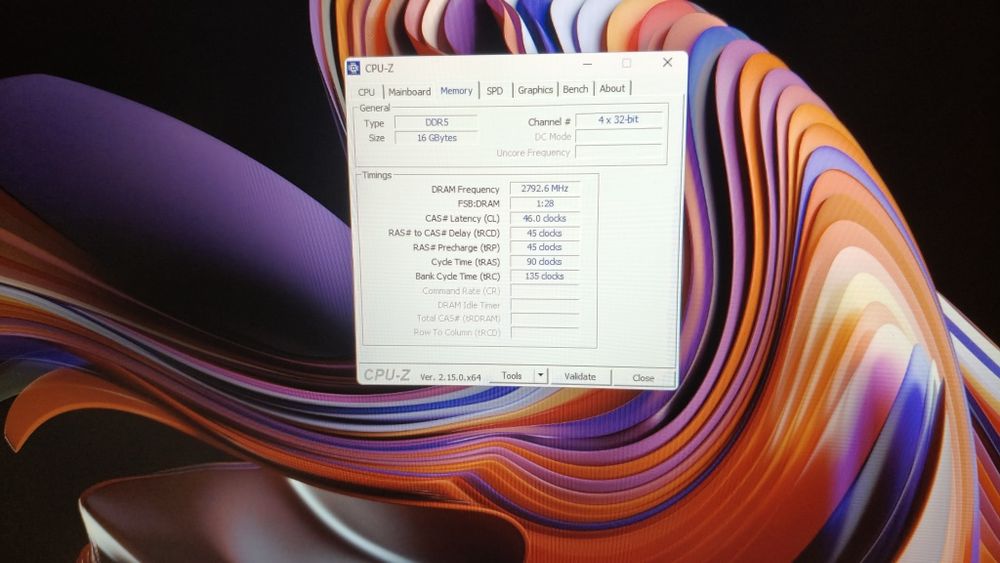Click the DRAM Frequency label
This screenshot has width=1000, height=563.
pos(465,189)
